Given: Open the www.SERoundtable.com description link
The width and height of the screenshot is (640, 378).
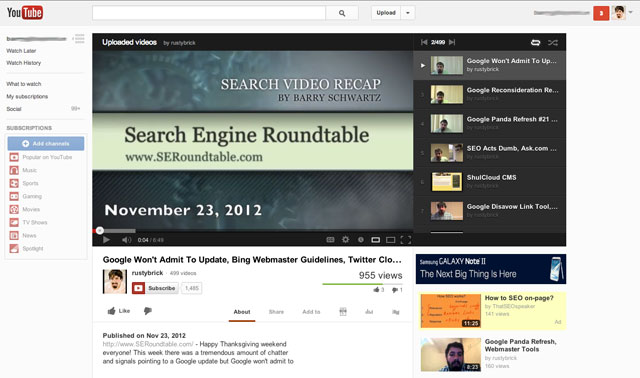Looking at the screenshot, I should tap(148, 344).
